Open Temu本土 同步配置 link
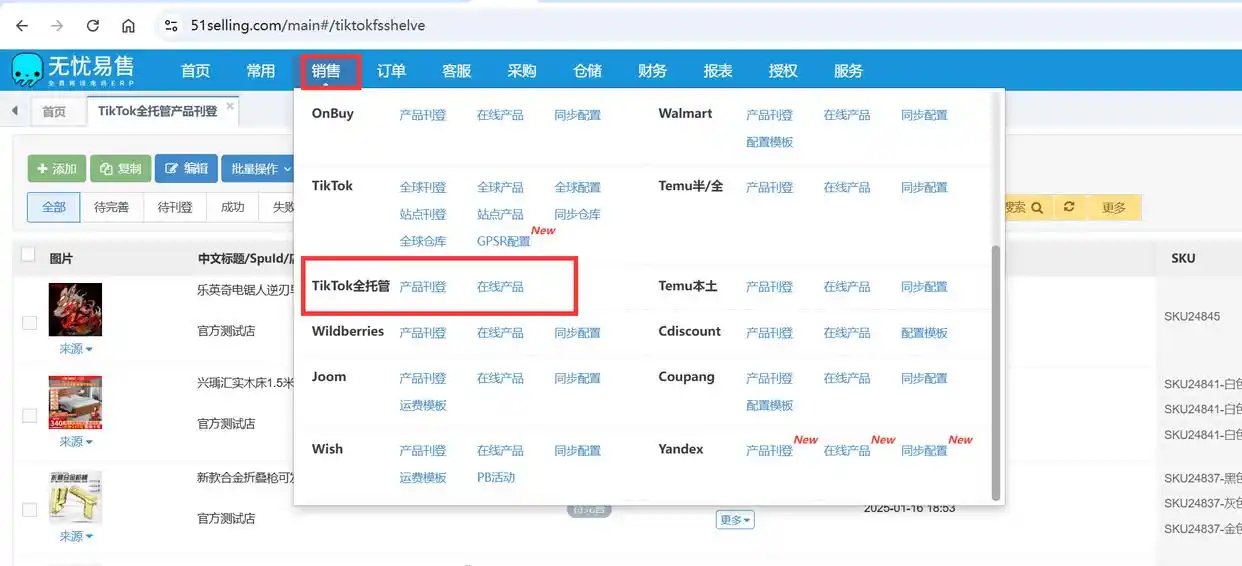 (x=924, y=287)
